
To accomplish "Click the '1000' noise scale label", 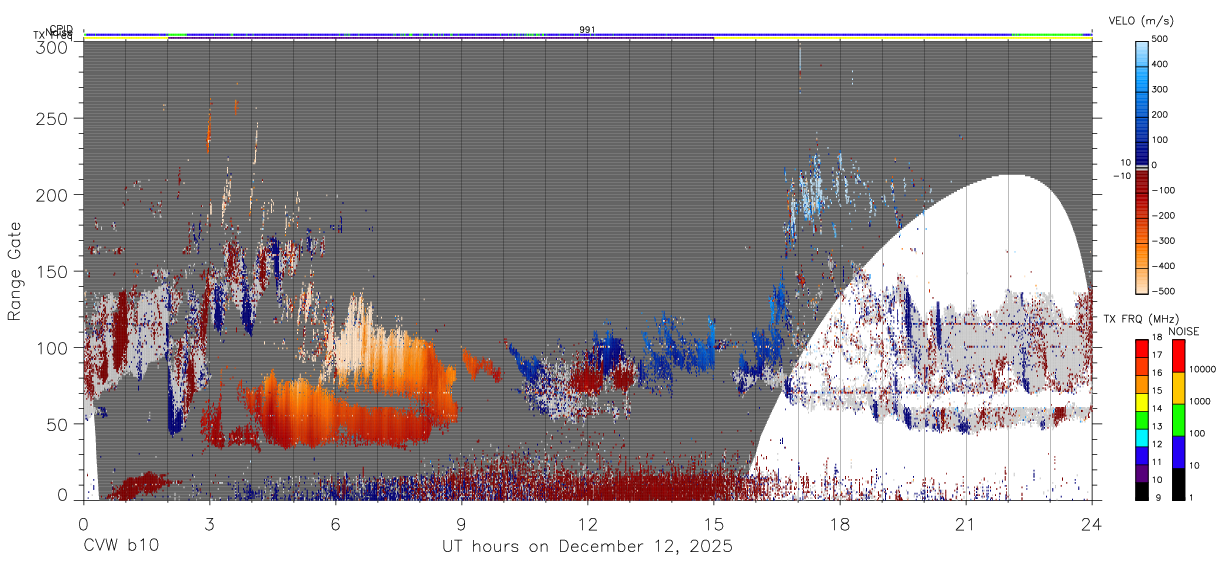I will pos(1200,402).
